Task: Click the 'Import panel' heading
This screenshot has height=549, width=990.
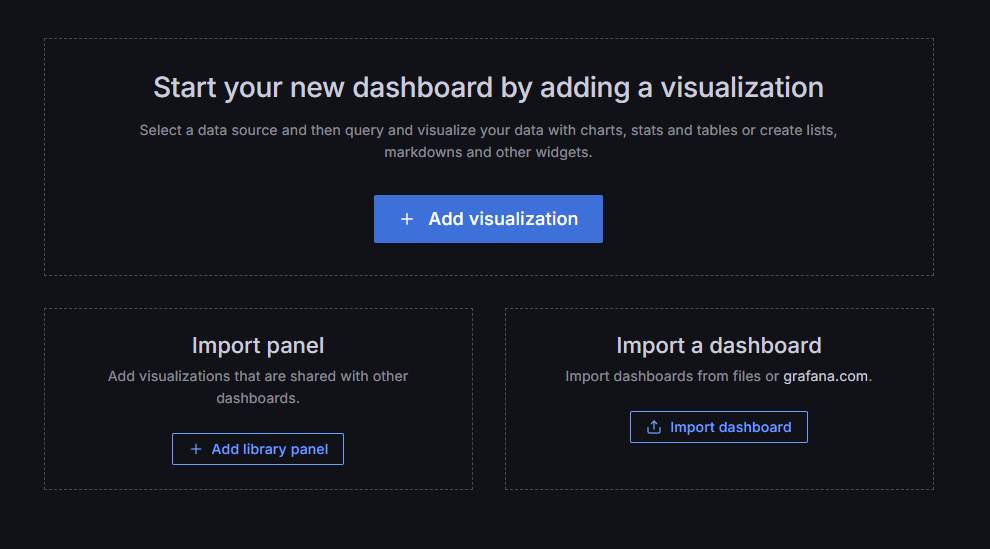Action: point(258,345)
